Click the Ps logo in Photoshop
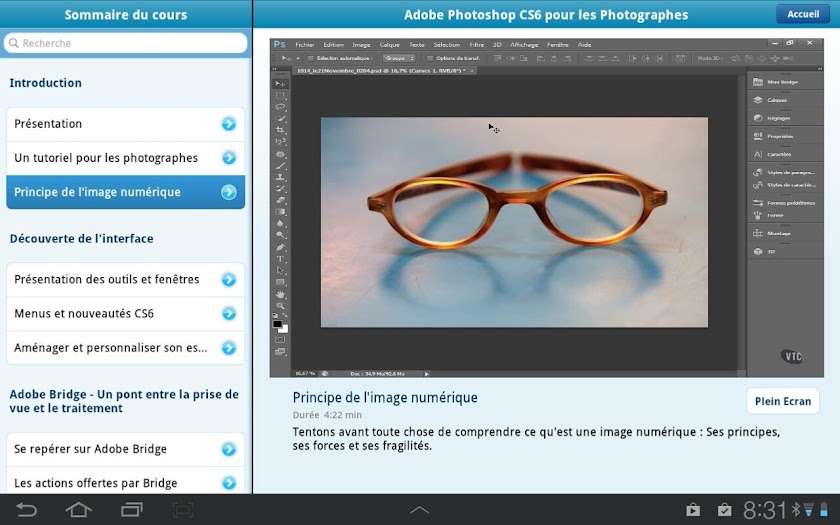 tap(280, 44)
